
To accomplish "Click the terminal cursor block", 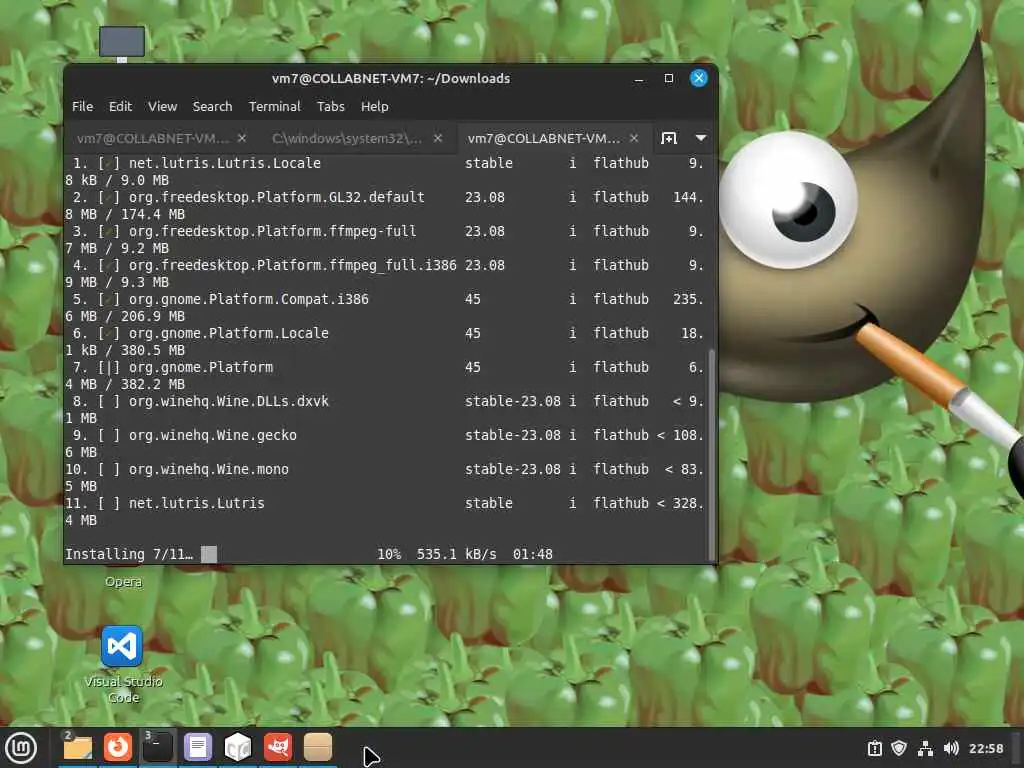I will point(209,554).
